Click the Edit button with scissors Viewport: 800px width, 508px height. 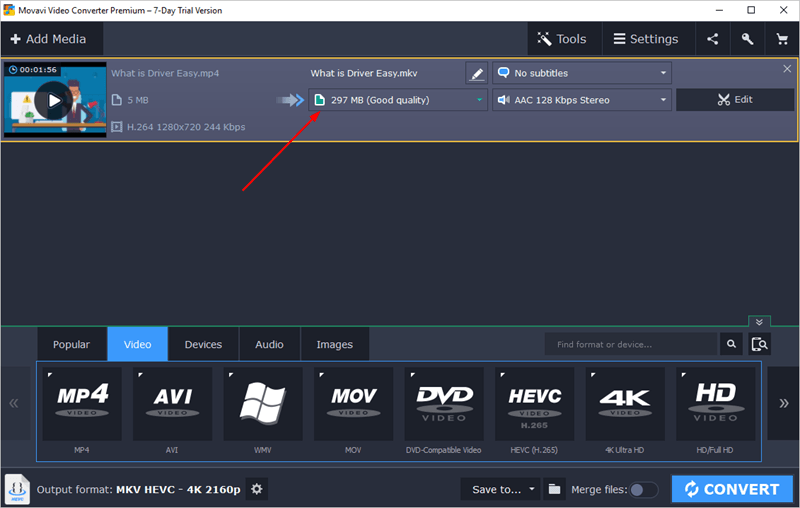tap(735, 100)
